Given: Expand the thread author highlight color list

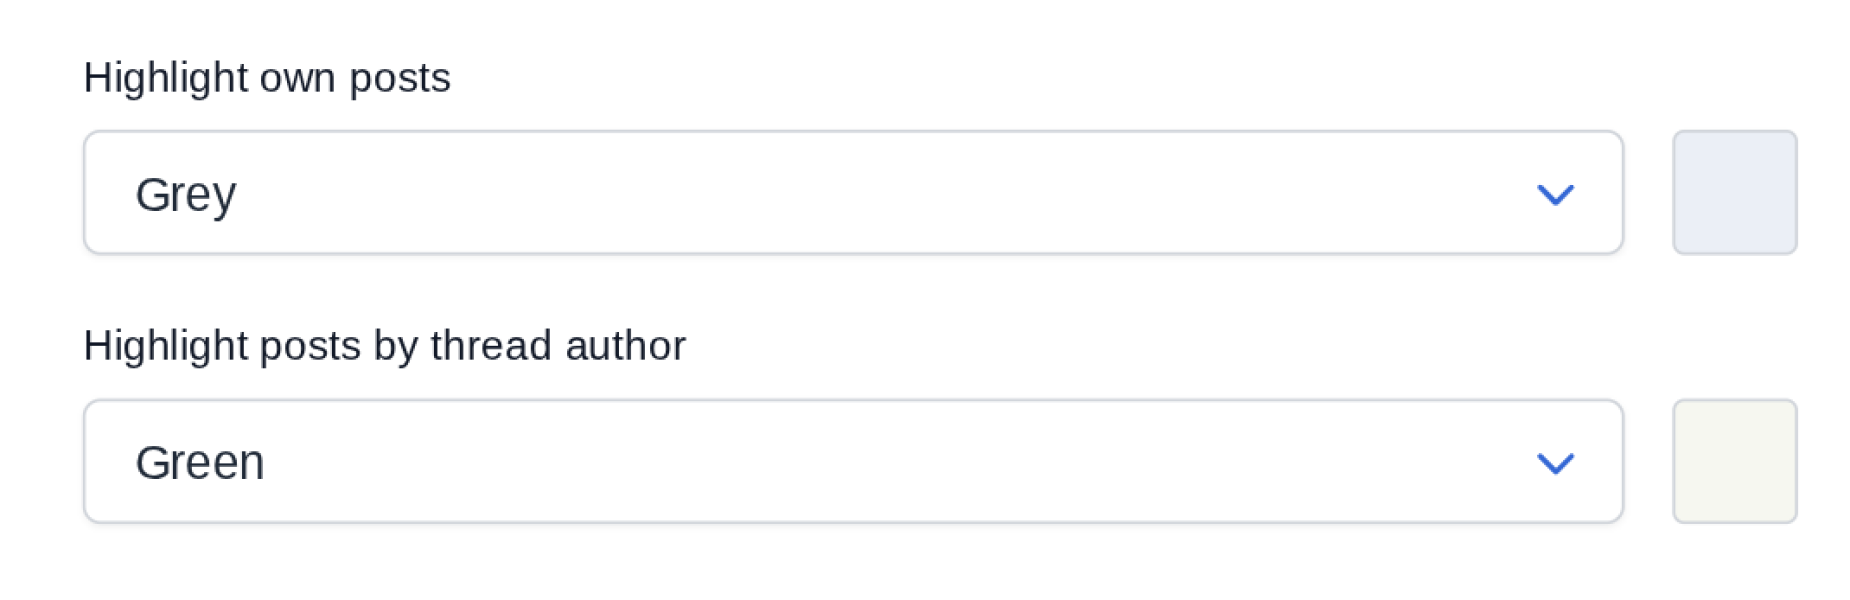Looking at the screenshot, I should point(852,461).
